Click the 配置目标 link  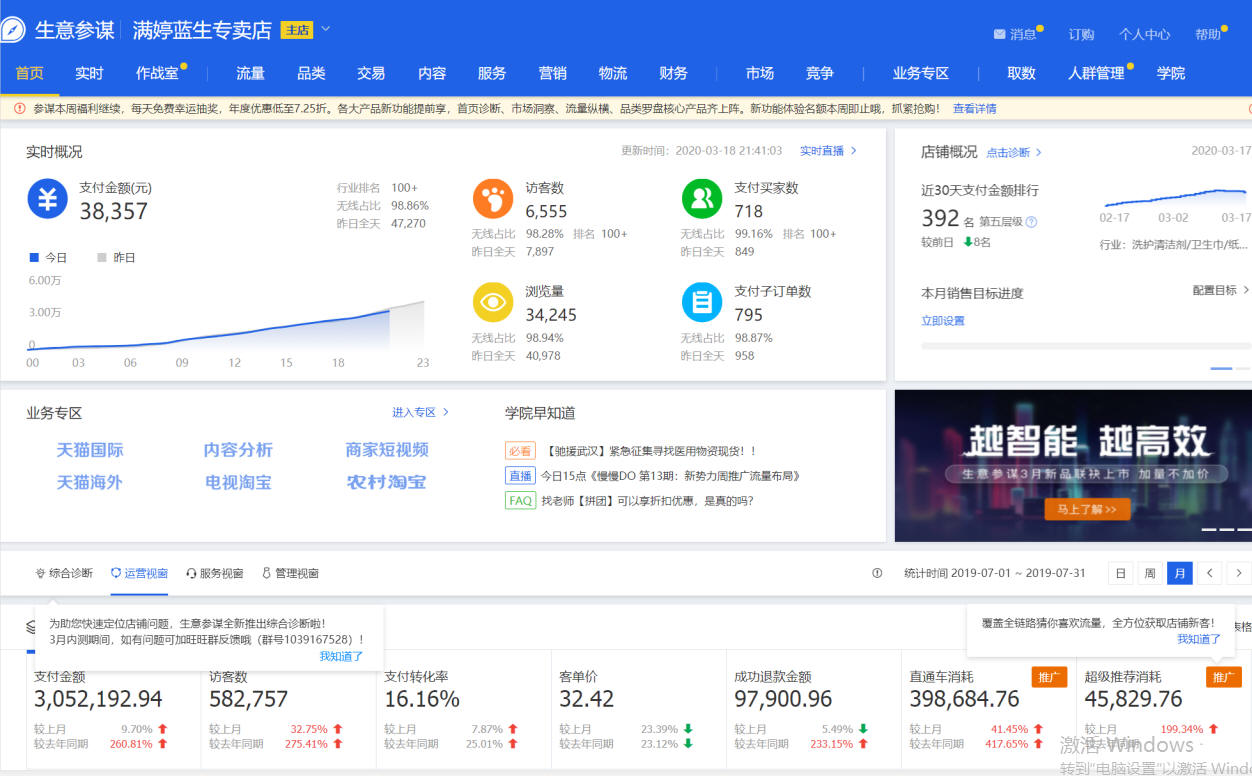point(1221,290)
